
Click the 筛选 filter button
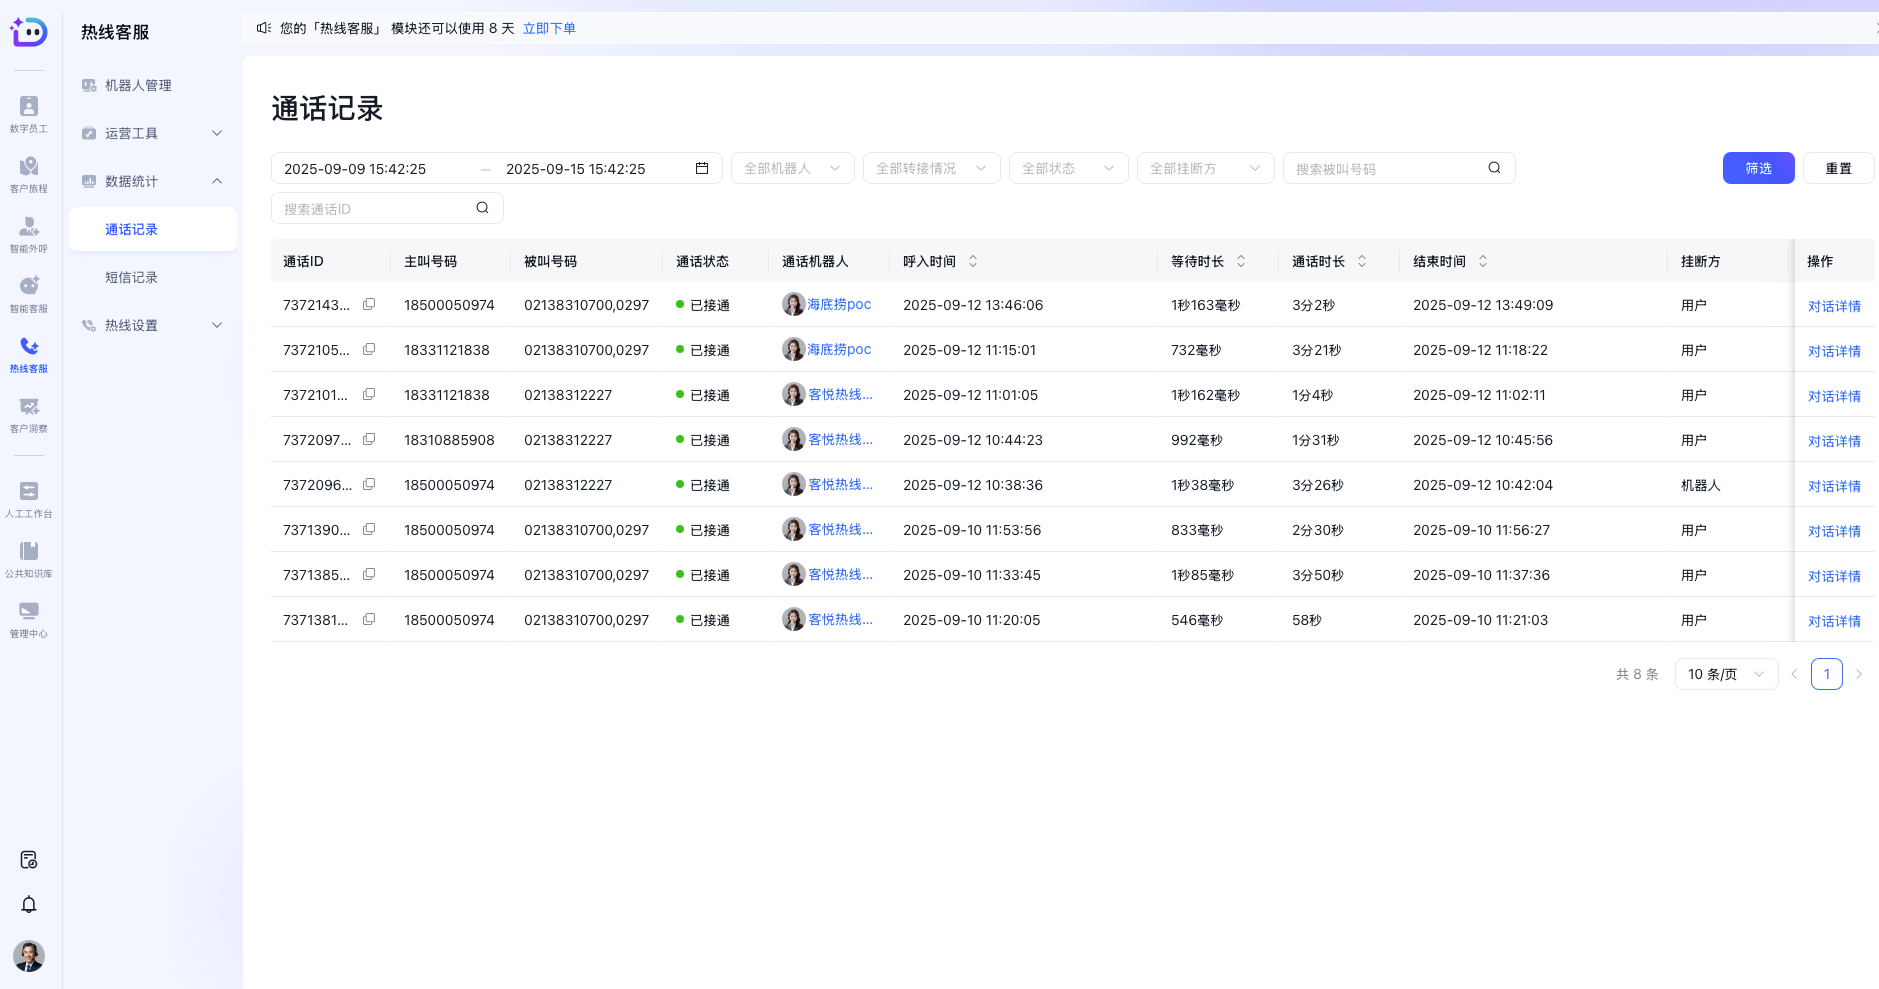coord(1758,168)
